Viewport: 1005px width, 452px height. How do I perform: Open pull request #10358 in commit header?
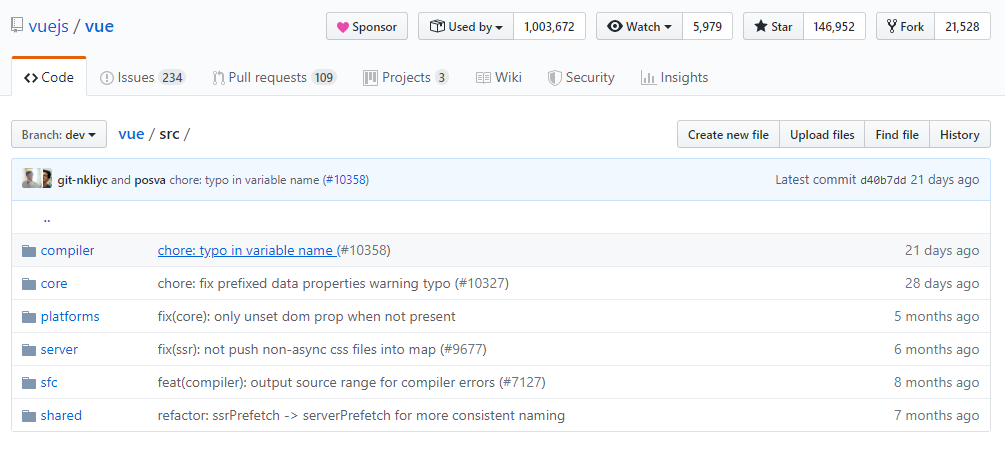pos(345,180)
